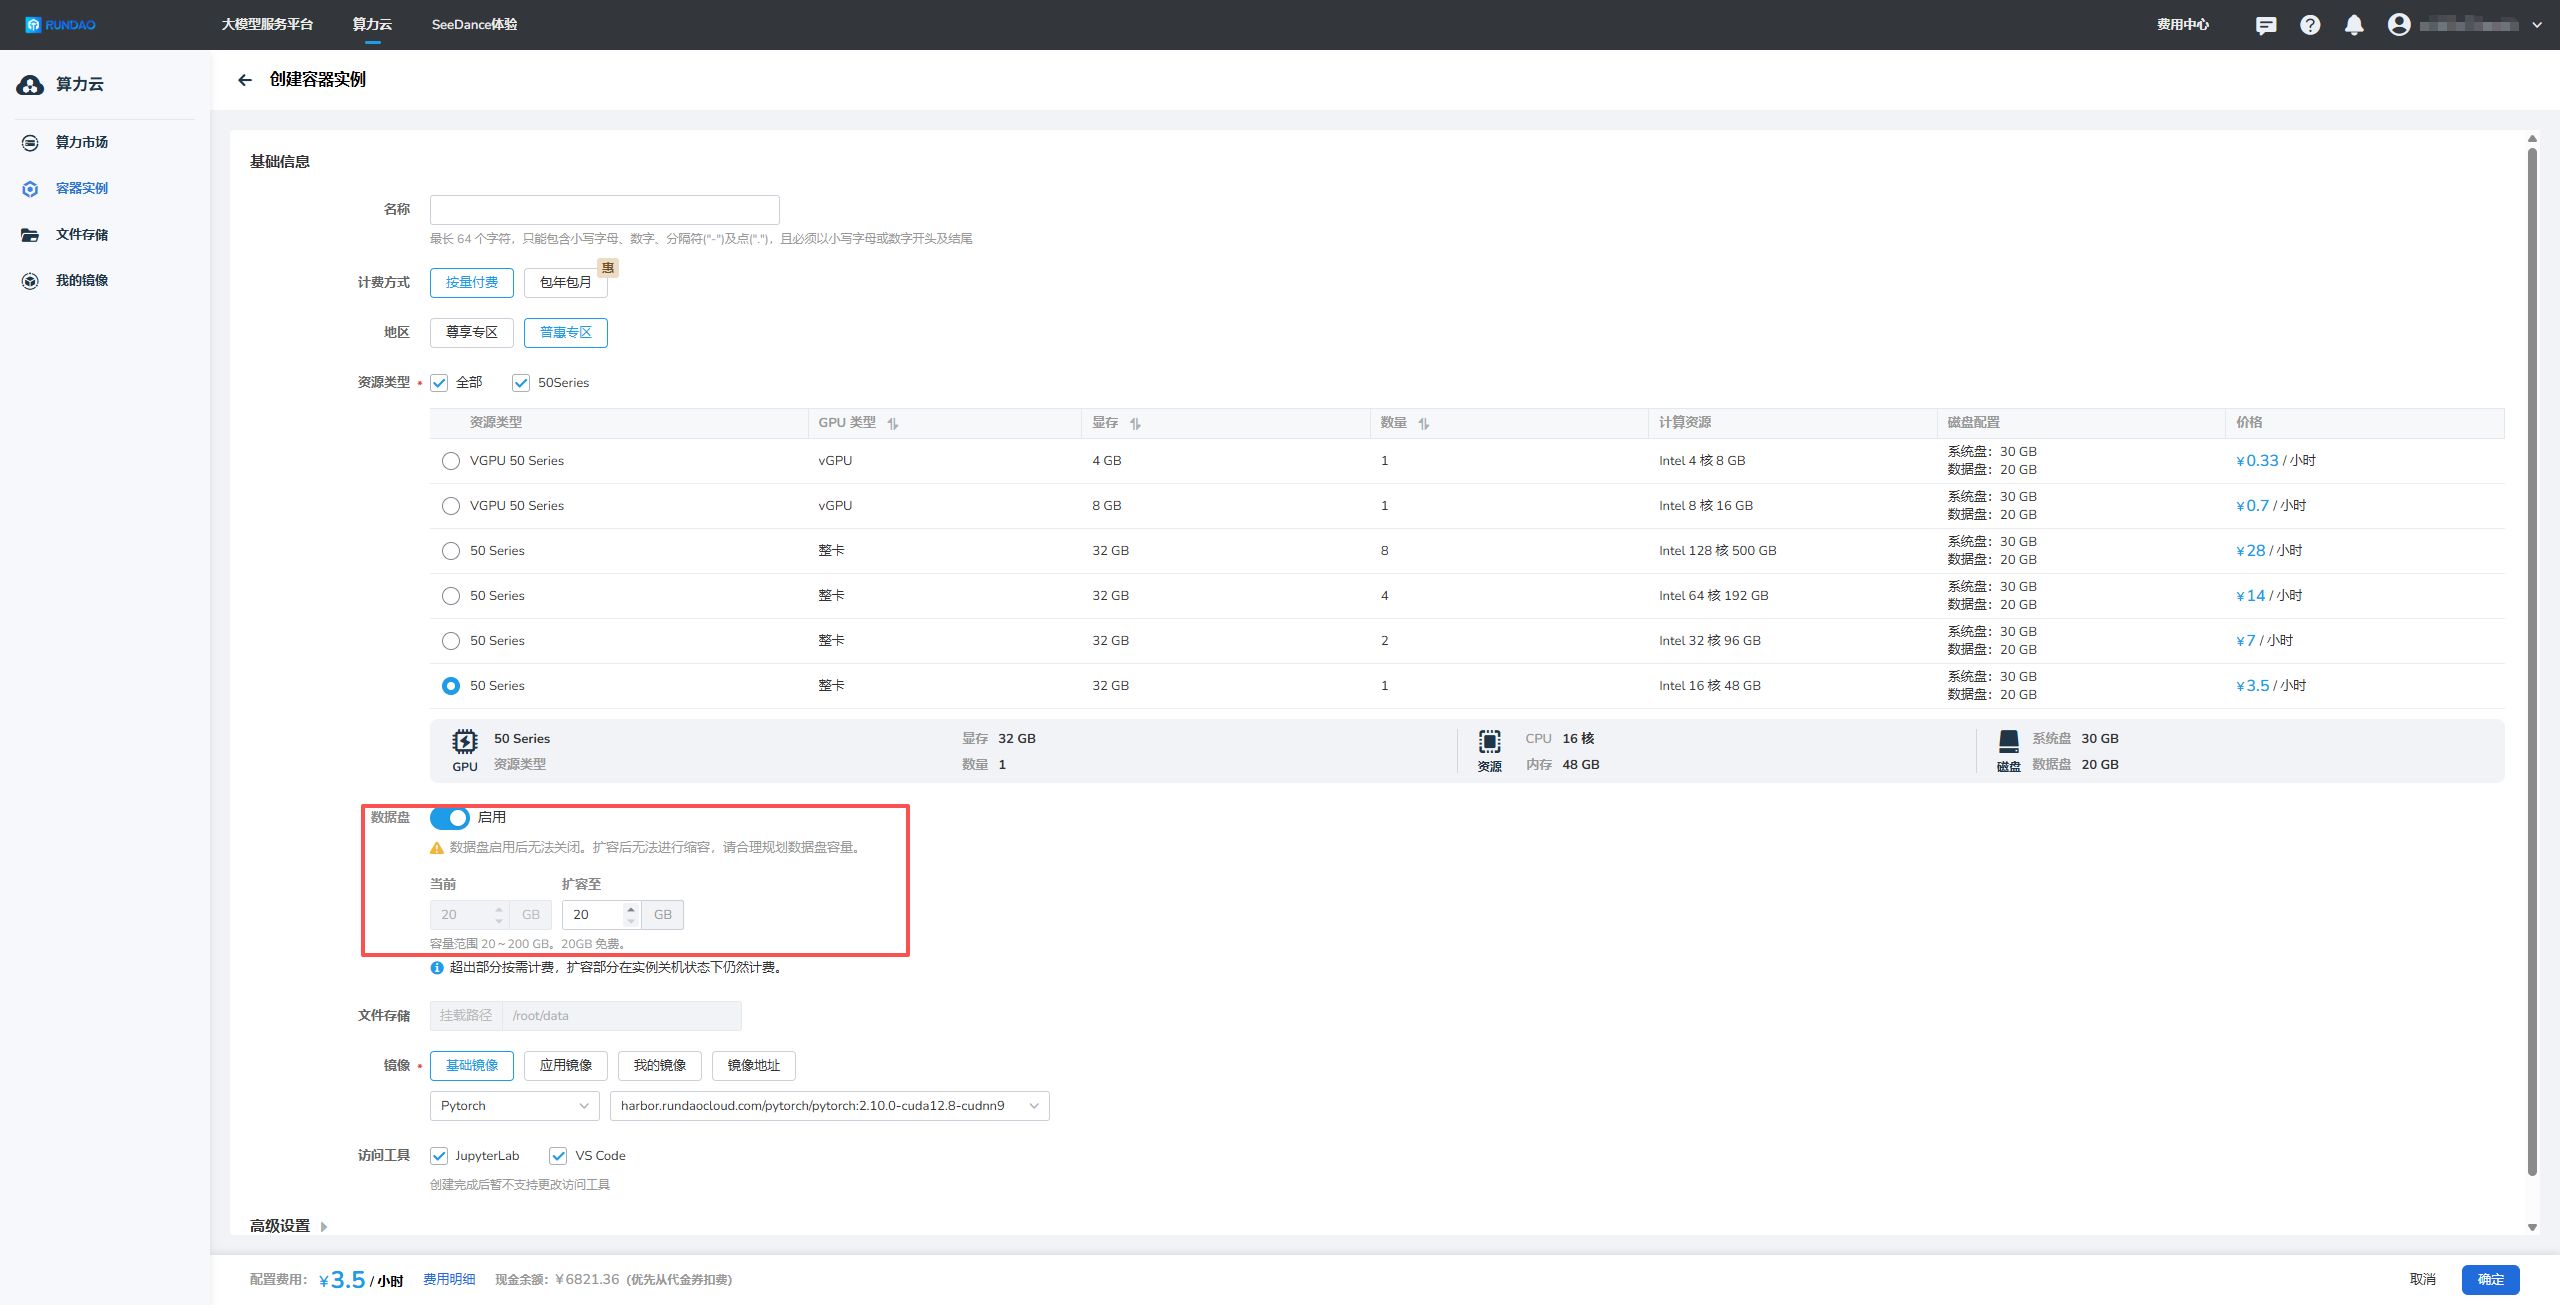Viewport: 2560px width, 1305px height.
Task: Open the notifications bell icon
Action: coord(2354,25)
